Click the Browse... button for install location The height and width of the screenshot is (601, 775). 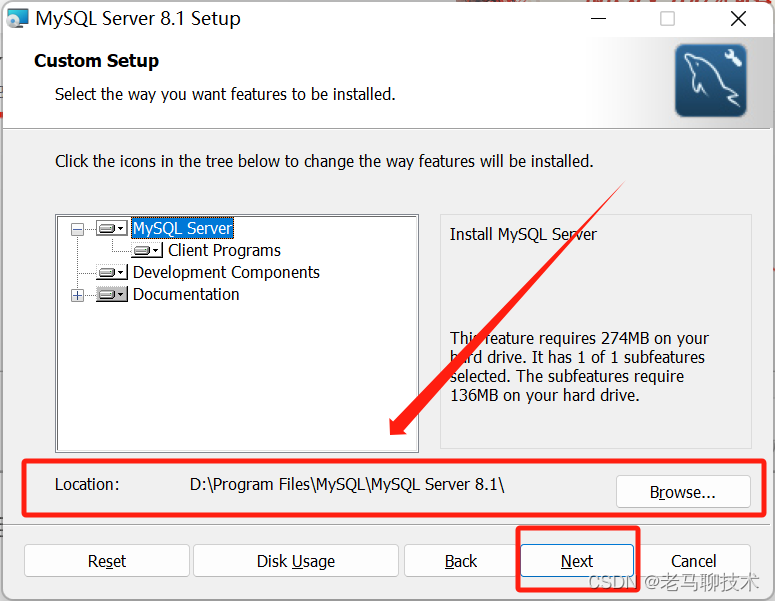point(683,492)
